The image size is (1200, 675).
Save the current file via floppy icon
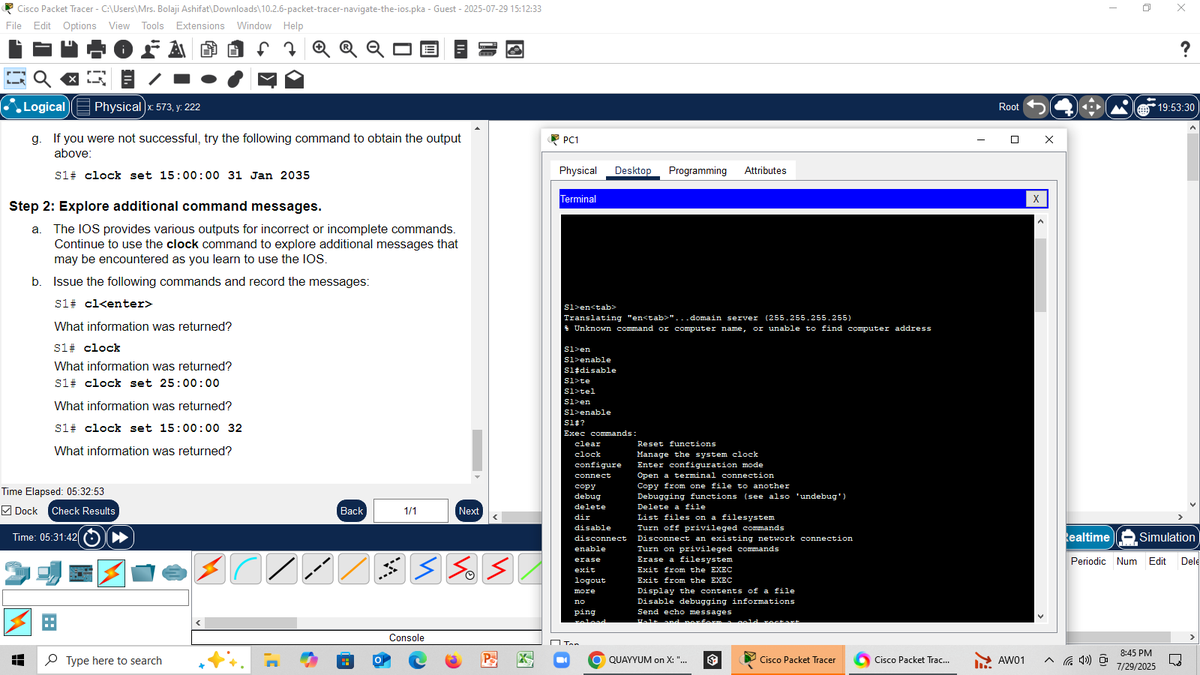coord(69,48)
